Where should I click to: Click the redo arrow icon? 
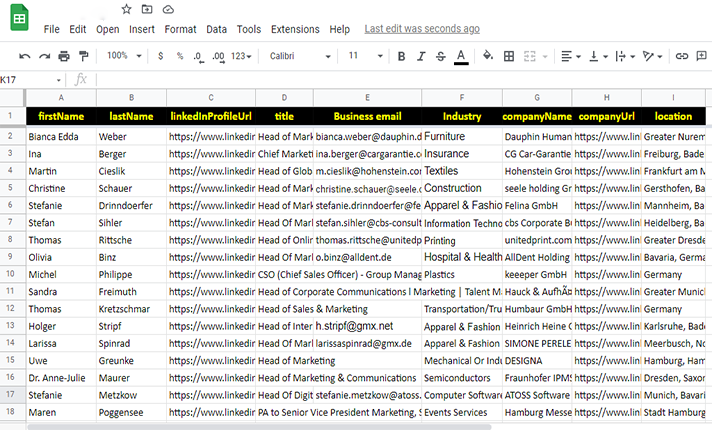click(44, 56)
